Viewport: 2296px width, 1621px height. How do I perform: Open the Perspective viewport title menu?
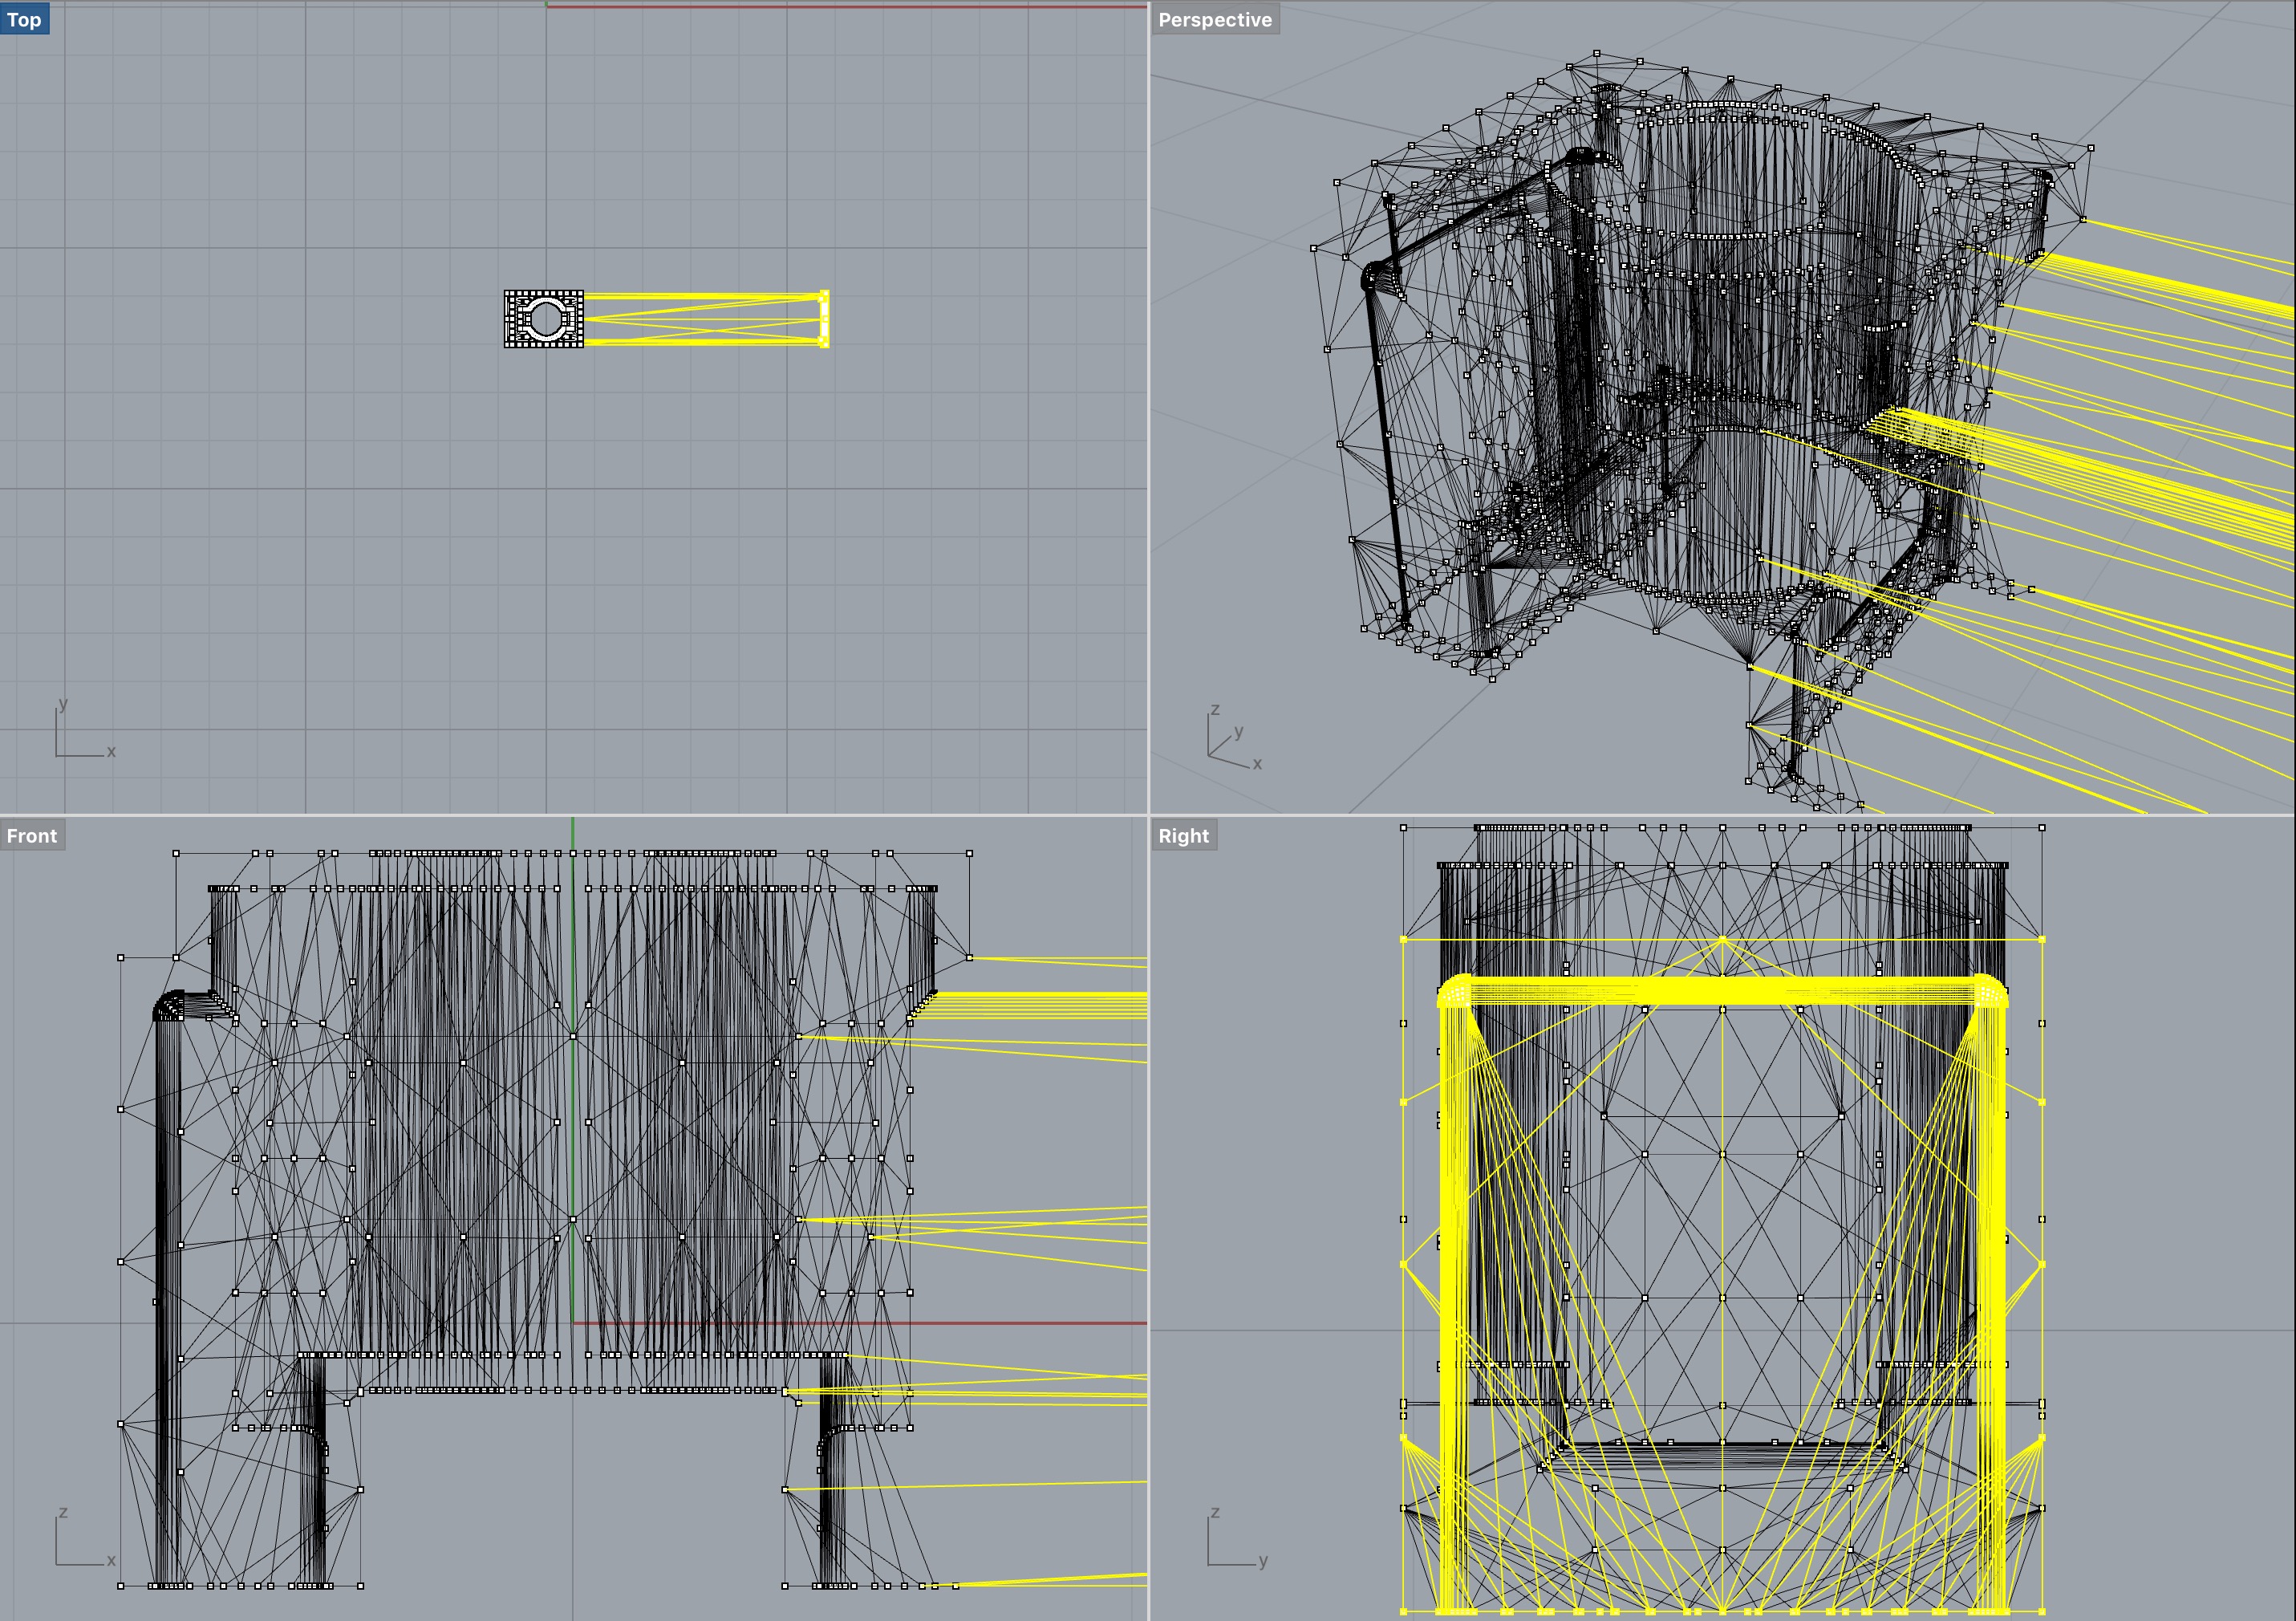click(1215, 19)
